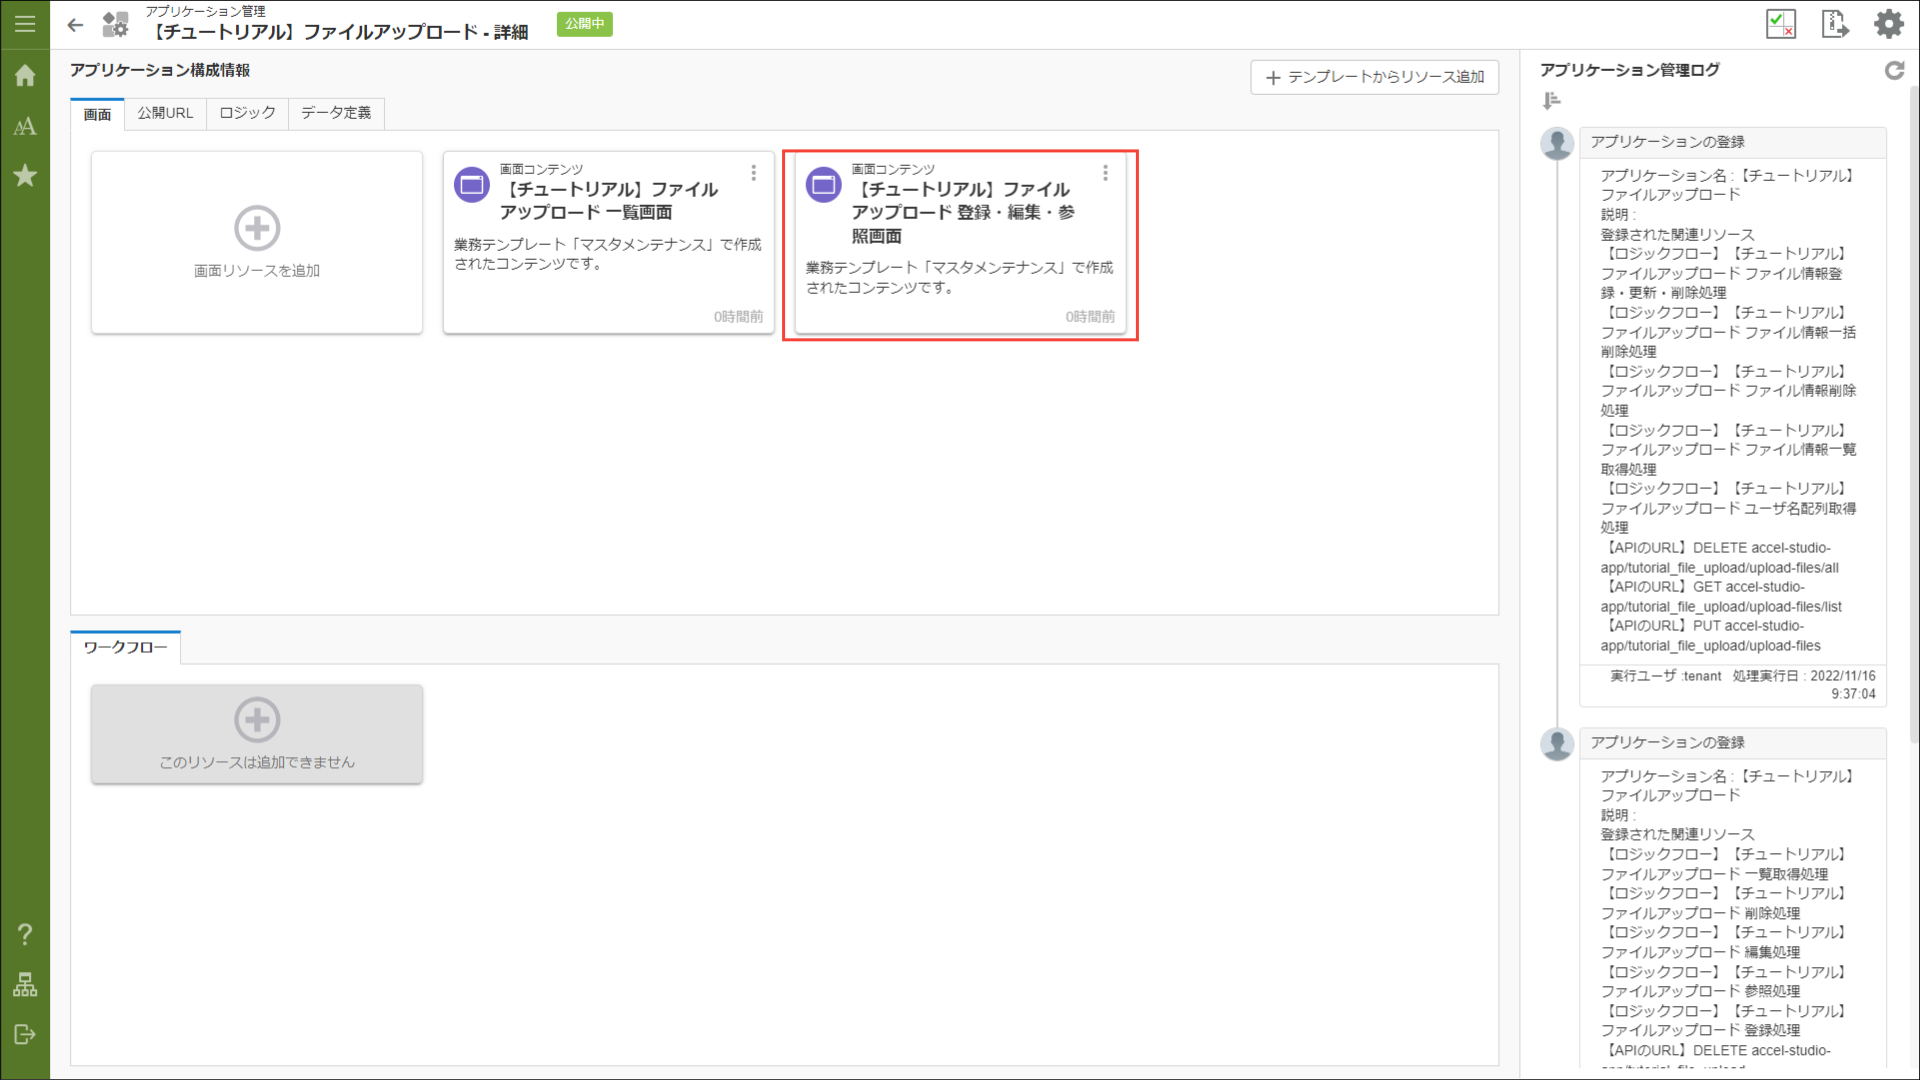1920x1080 pixels.
Task: Click the validation check icon in header
Action: pyautogui.click(x=1781, y=24)
